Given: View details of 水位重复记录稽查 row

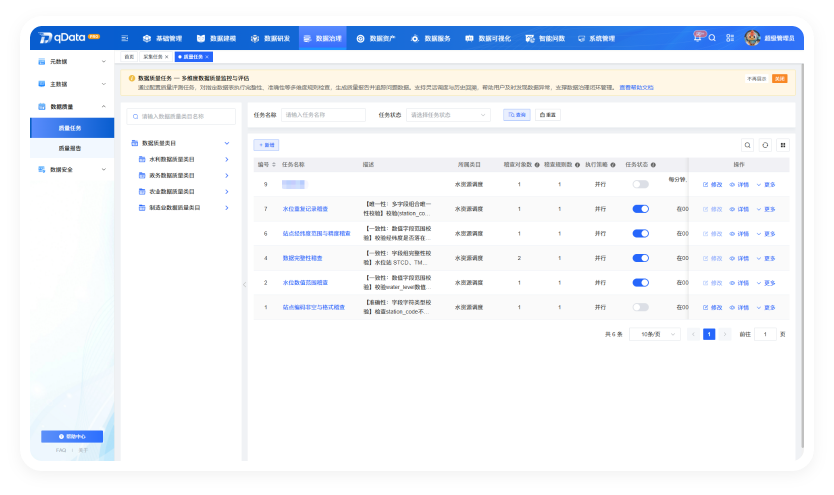Looking at the screenshot, I should [x=739, y=209].
